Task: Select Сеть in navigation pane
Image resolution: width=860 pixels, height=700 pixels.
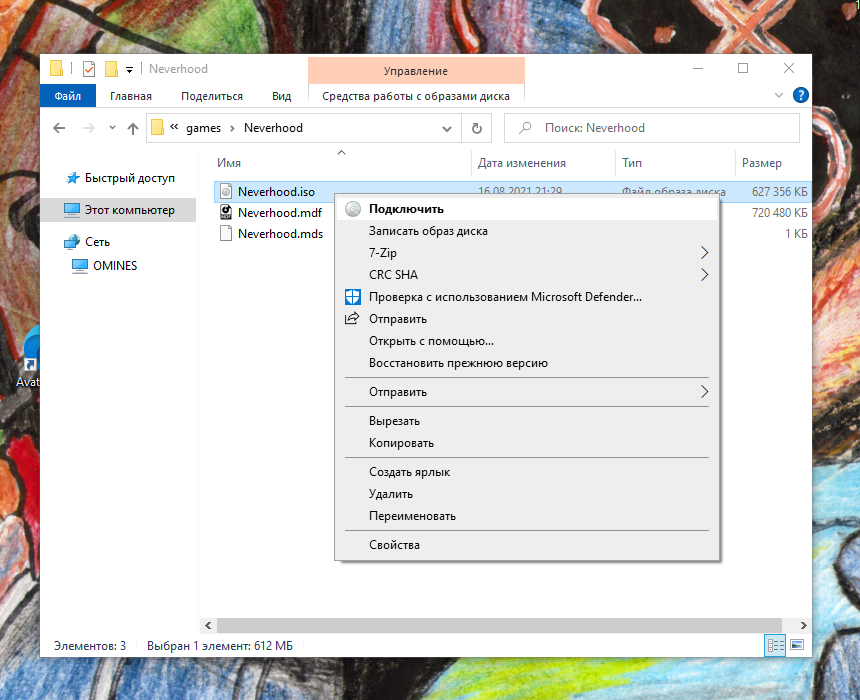Action: pyautogui.click(x=97, y=241)
